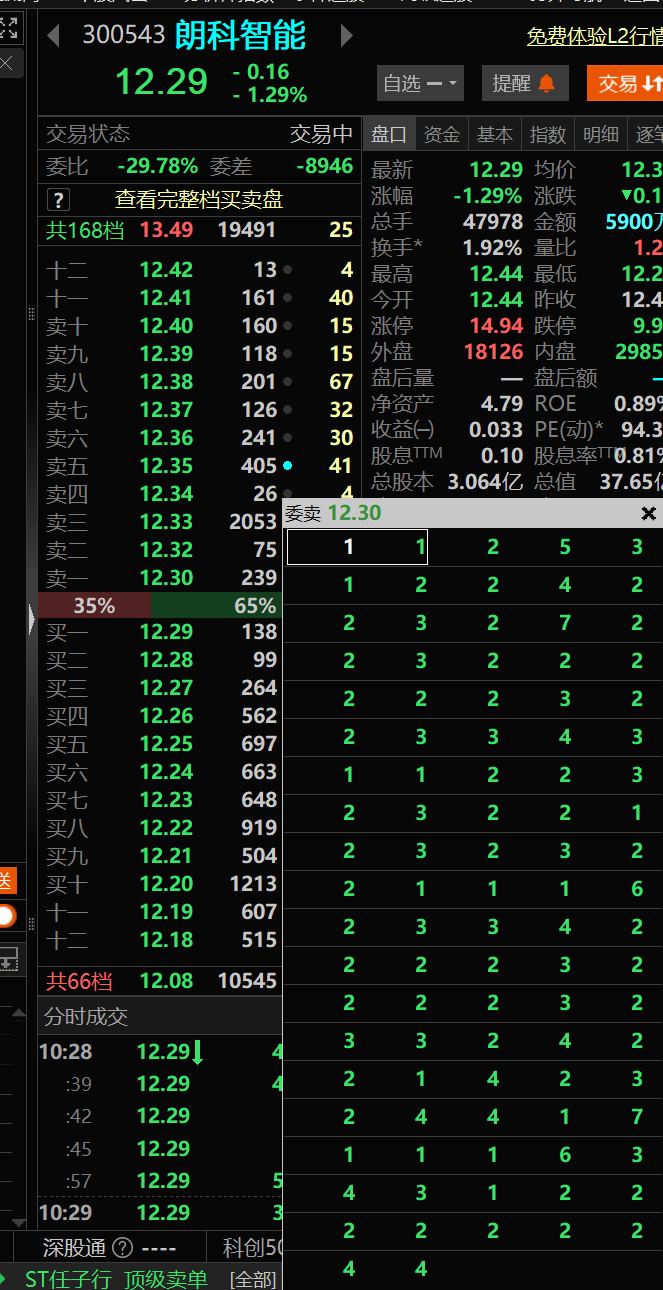
Task: Click 净资产 value 4.79
Action: coord(502,404)
